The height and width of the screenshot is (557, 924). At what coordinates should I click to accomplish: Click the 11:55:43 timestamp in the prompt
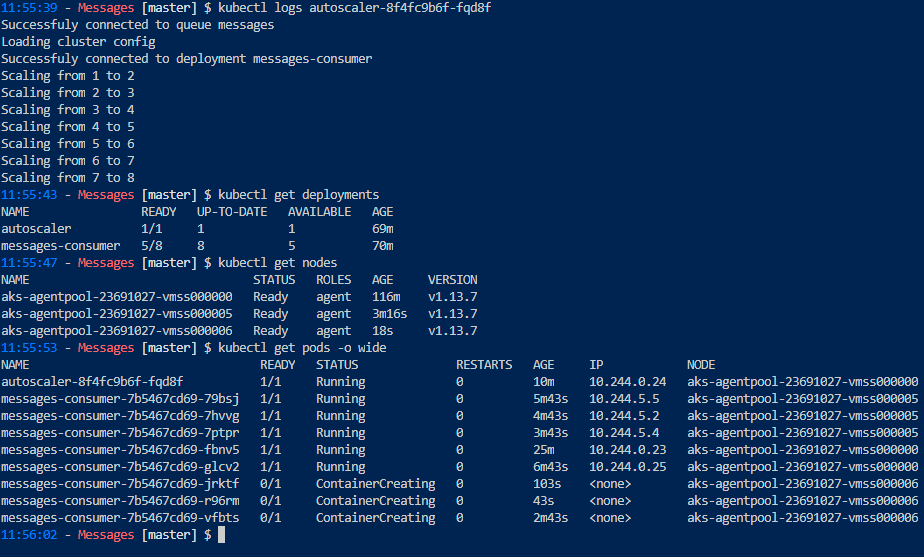(x=29, y=195)
